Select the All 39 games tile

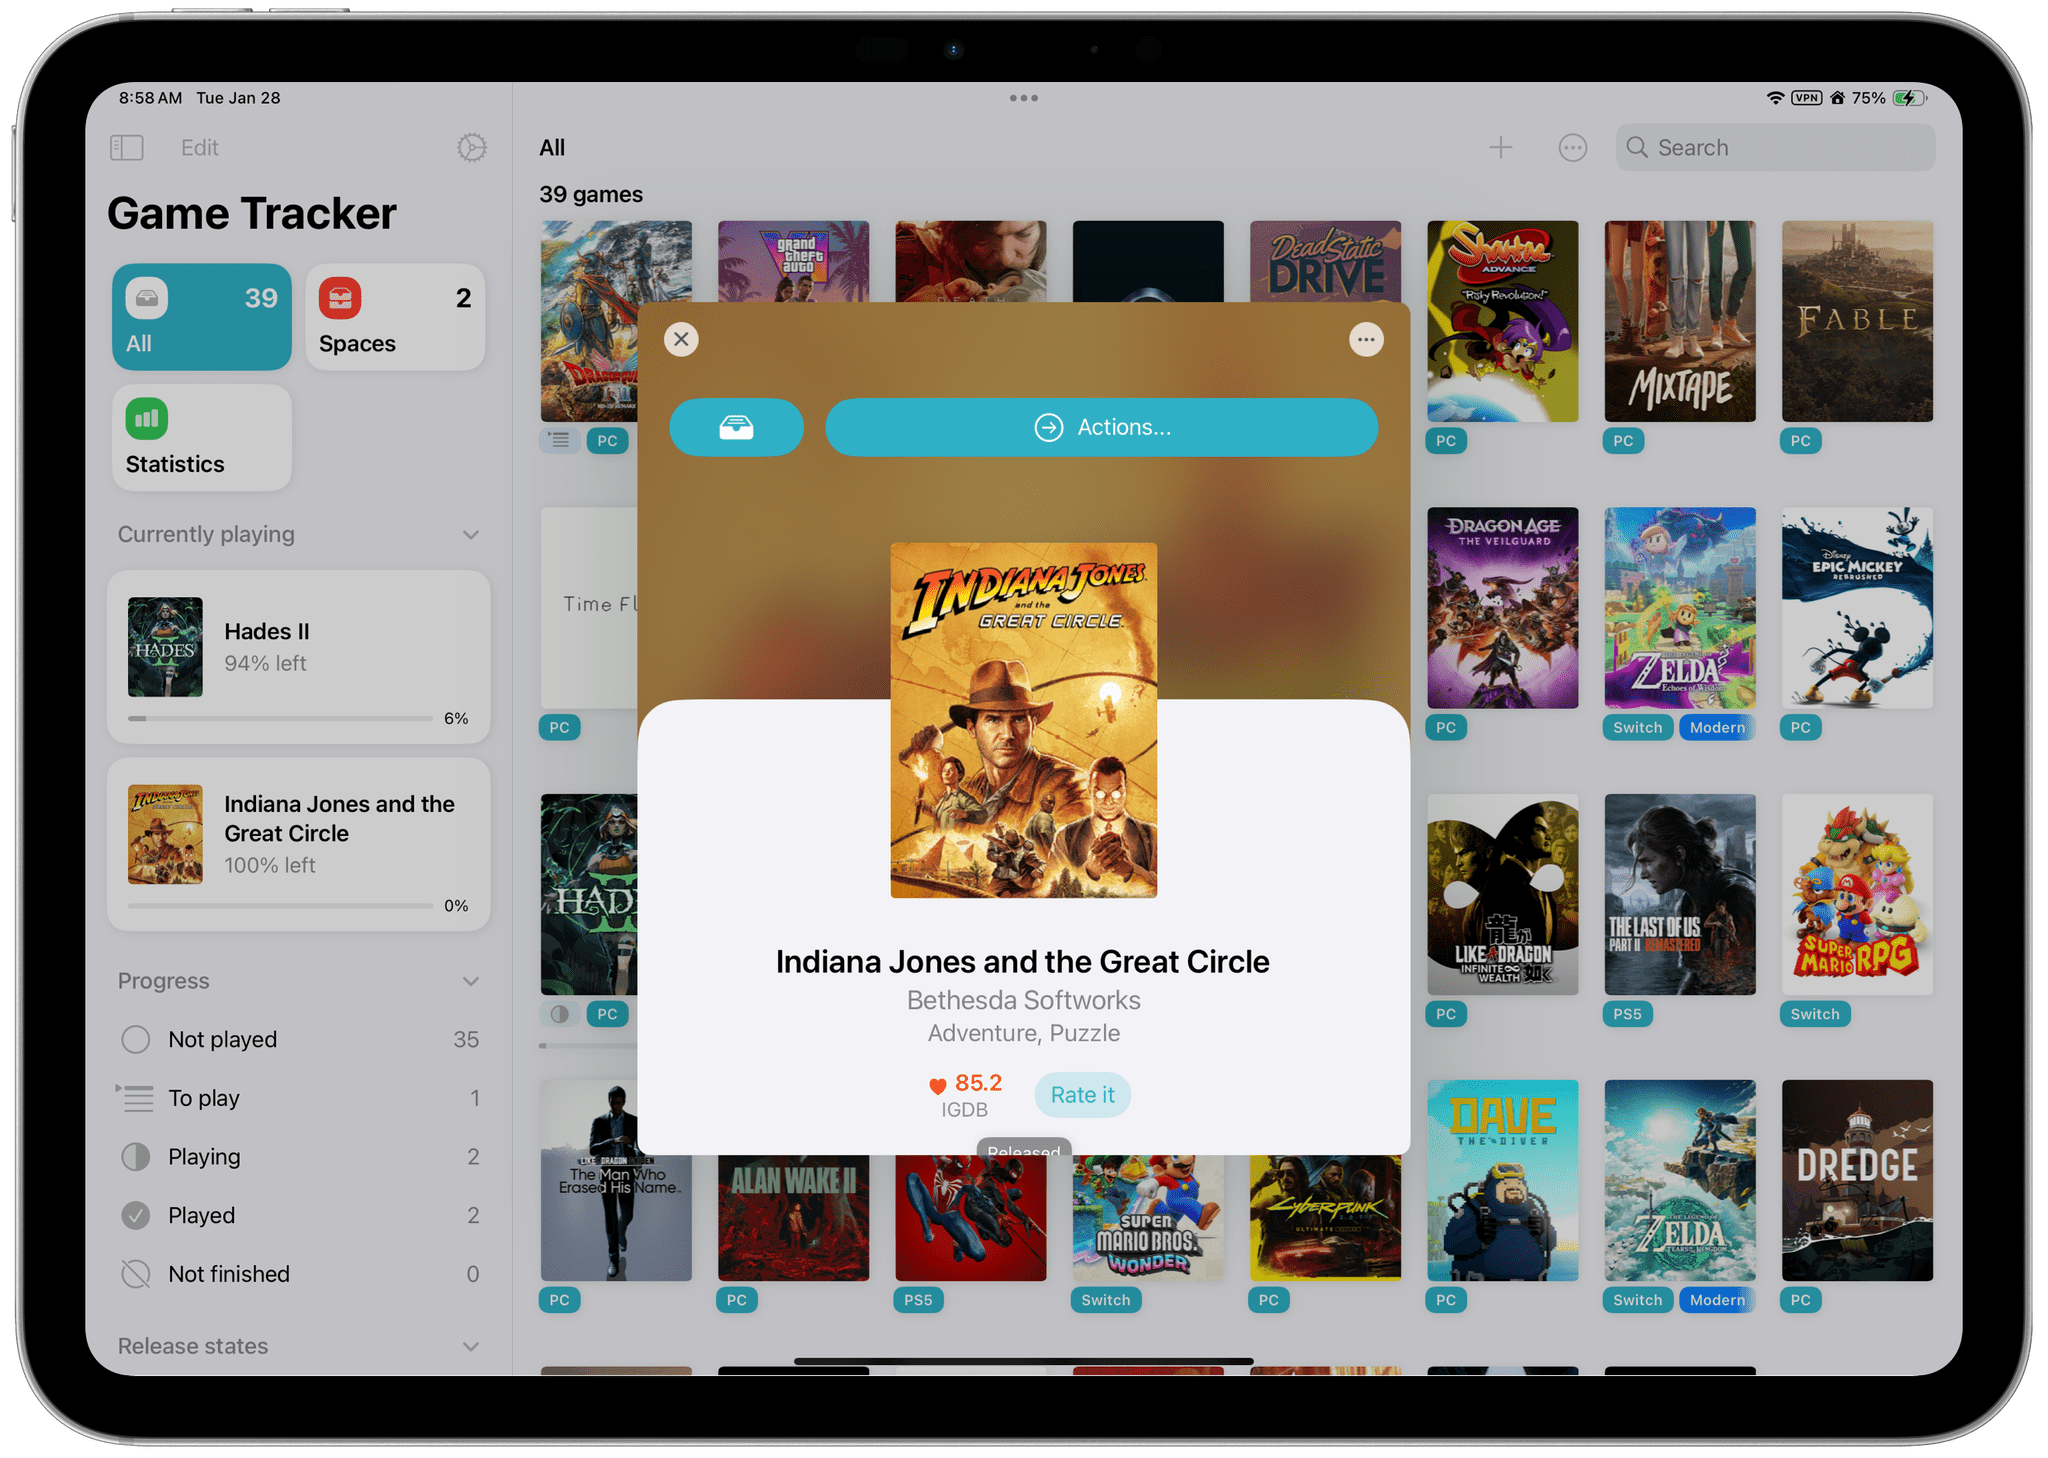point(202,317)
